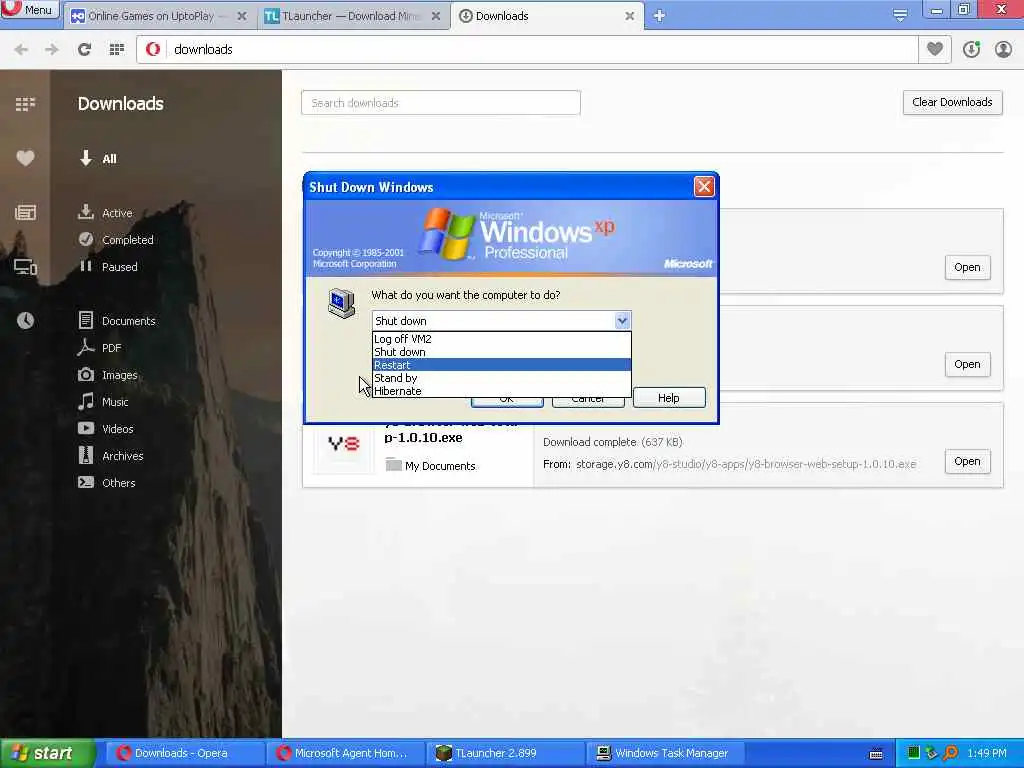
Task: Close the Downloads tab
Action: click(630, 16)
